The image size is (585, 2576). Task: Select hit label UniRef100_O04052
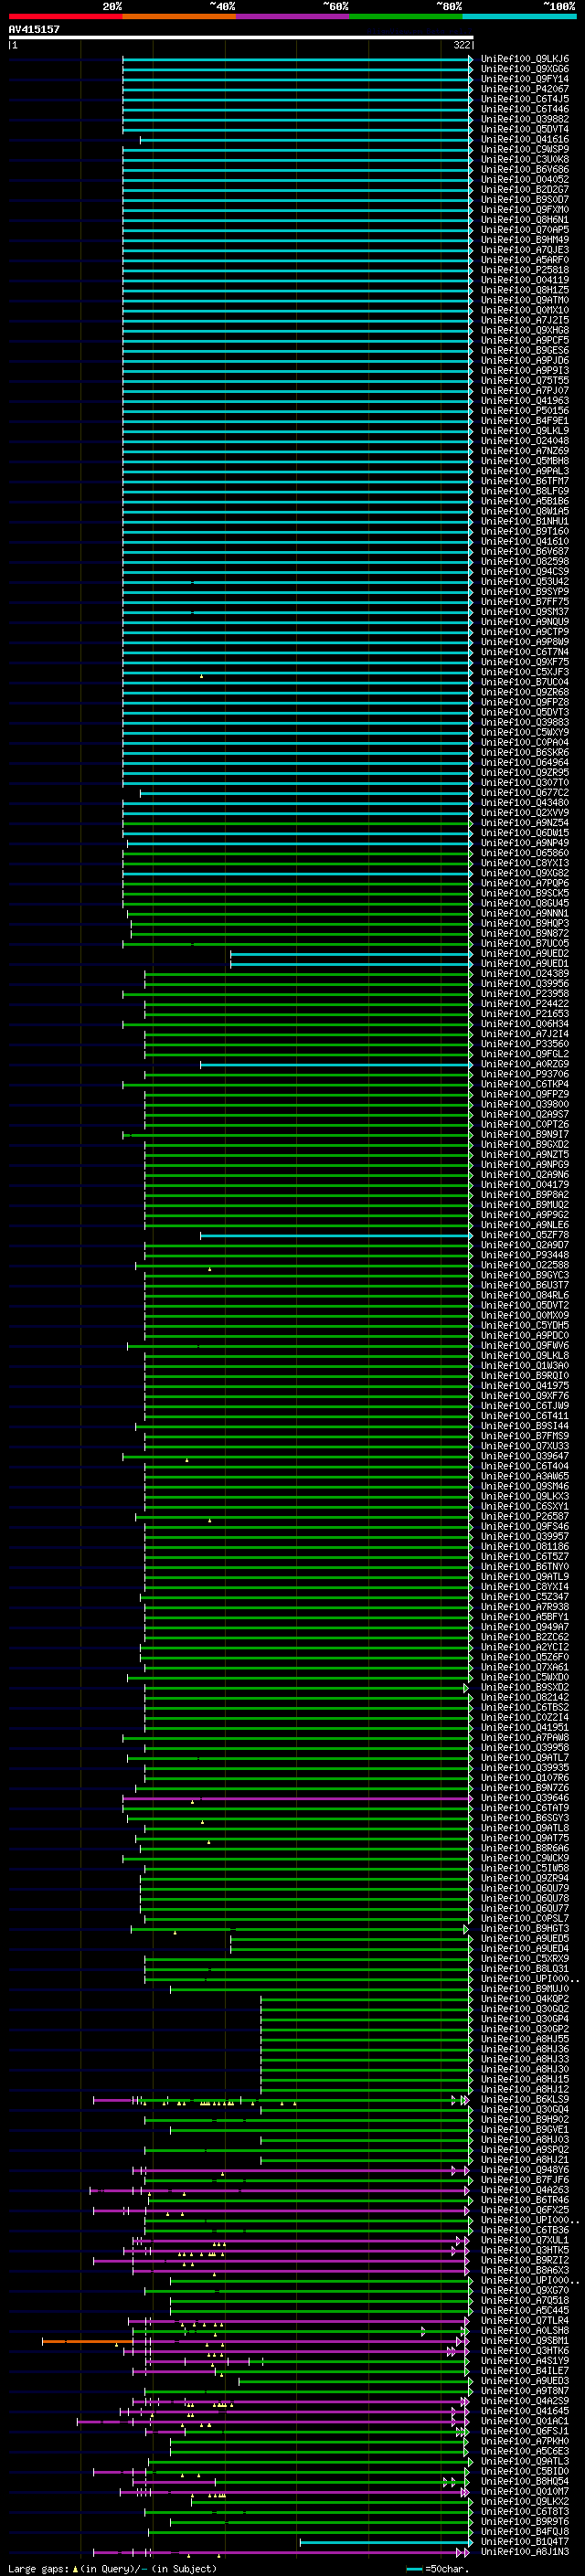click(525, 179)
